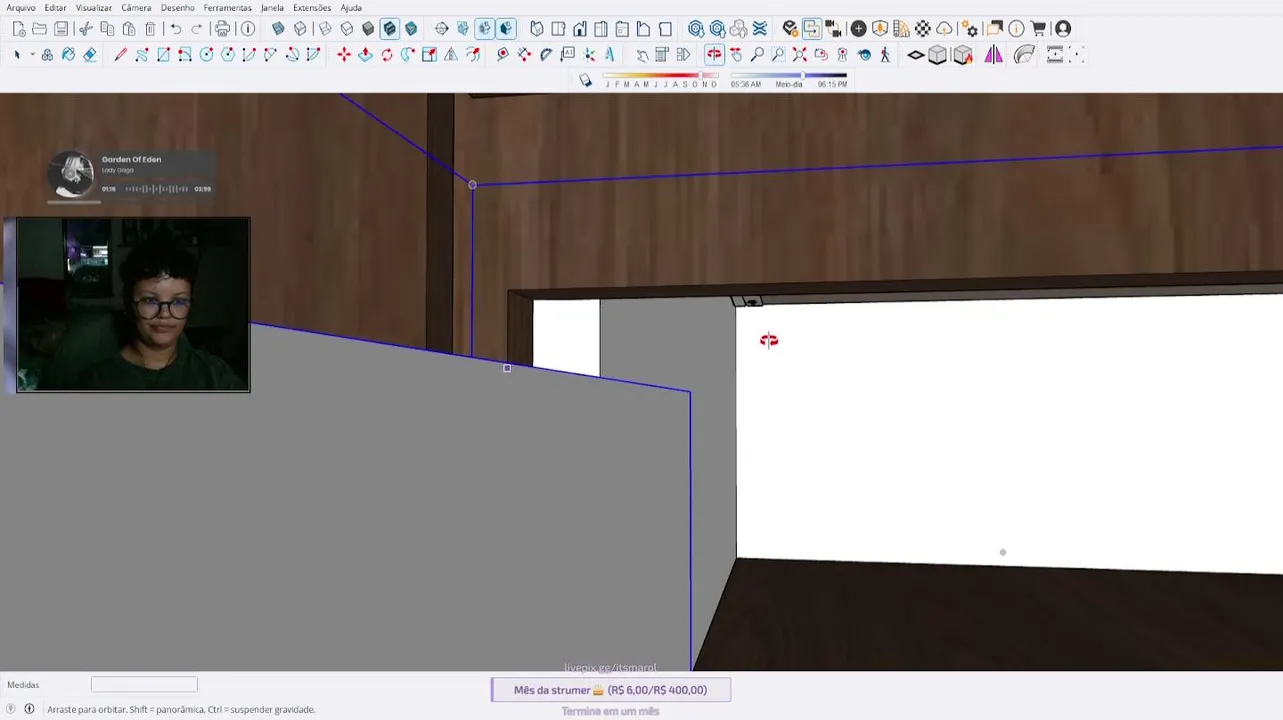Viewport: 1283px width, 720px height.
Task: Activate the Tape Measure tool
Action: pyautogui.click(x=502, y=55)
